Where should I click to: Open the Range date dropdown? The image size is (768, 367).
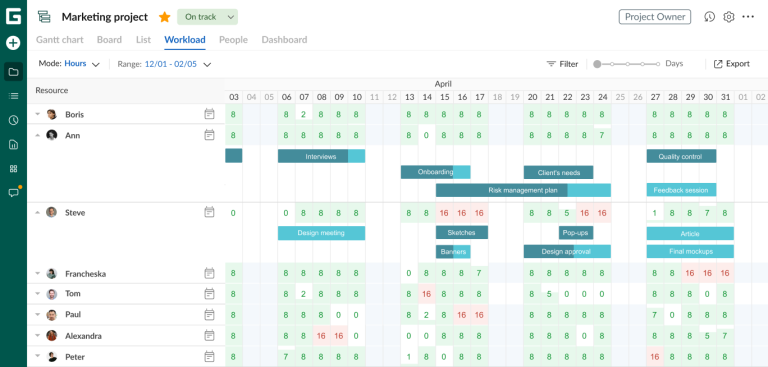click(165, 64)
